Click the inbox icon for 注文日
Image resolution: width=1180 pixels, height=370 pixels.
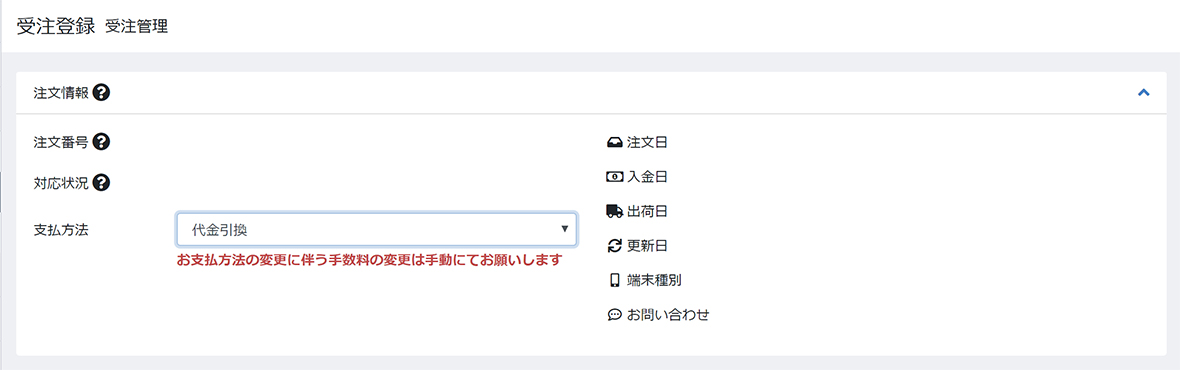point(614,142)
